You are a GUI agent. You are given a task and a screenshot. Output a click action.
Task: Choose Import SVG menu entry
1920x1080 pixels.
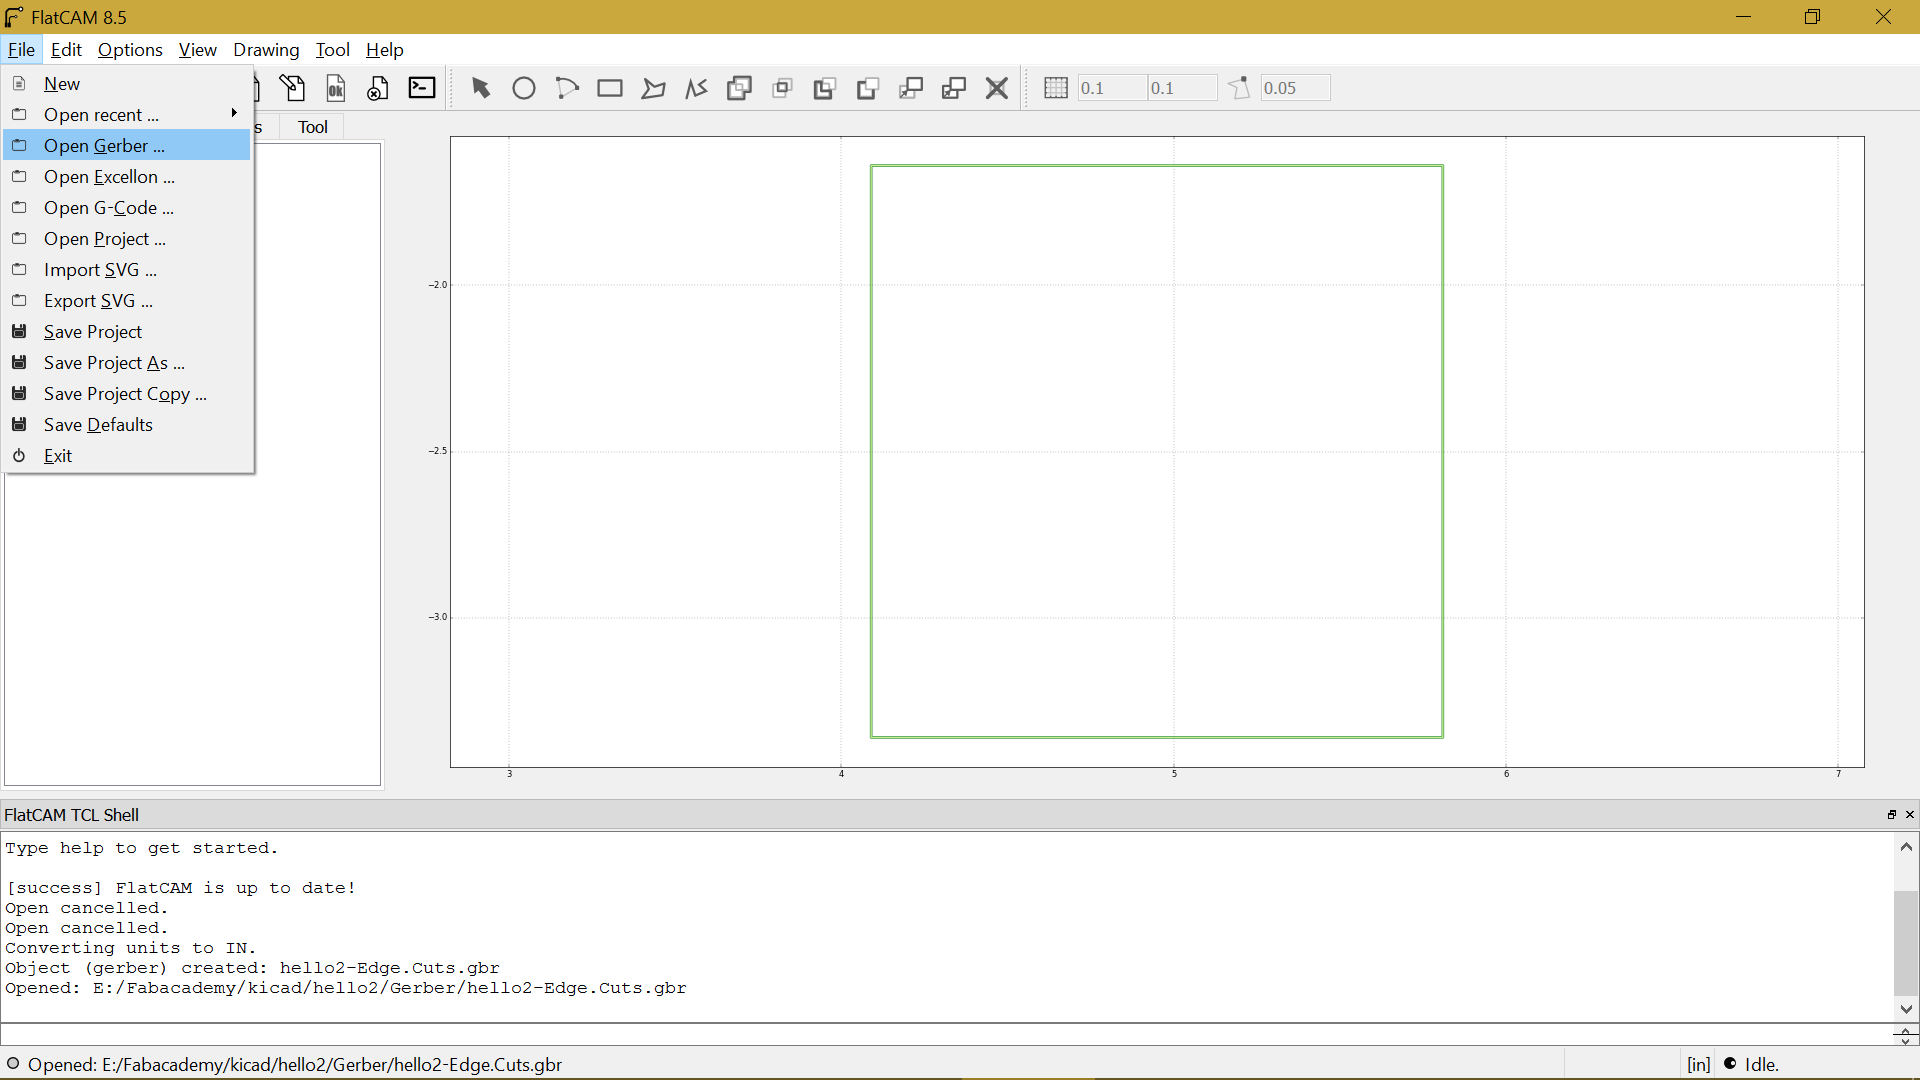point(127,270)
